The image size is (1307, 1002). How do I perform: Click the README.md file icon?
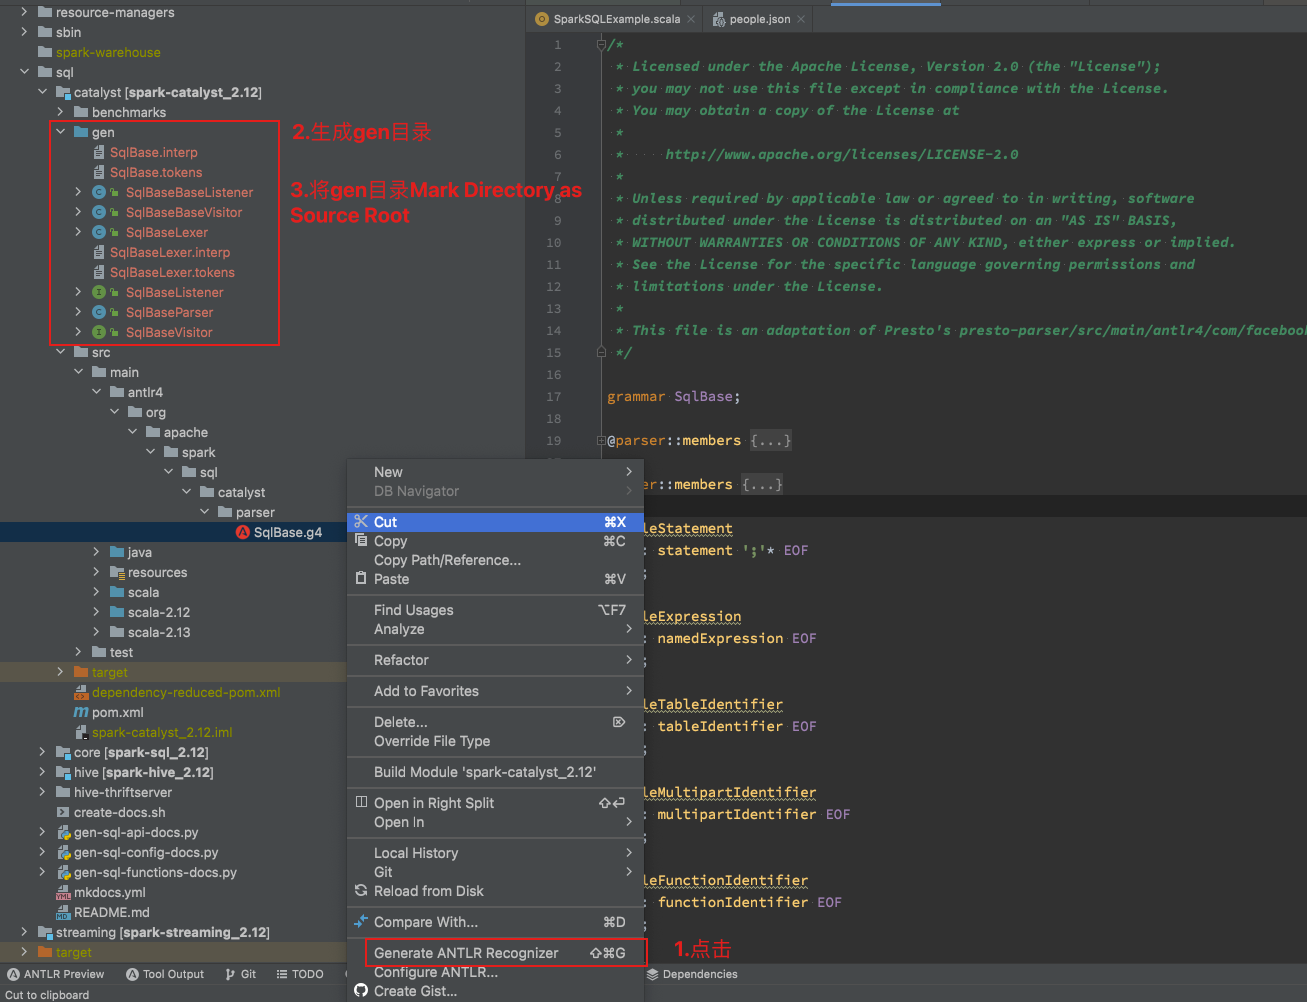(63, 912)
